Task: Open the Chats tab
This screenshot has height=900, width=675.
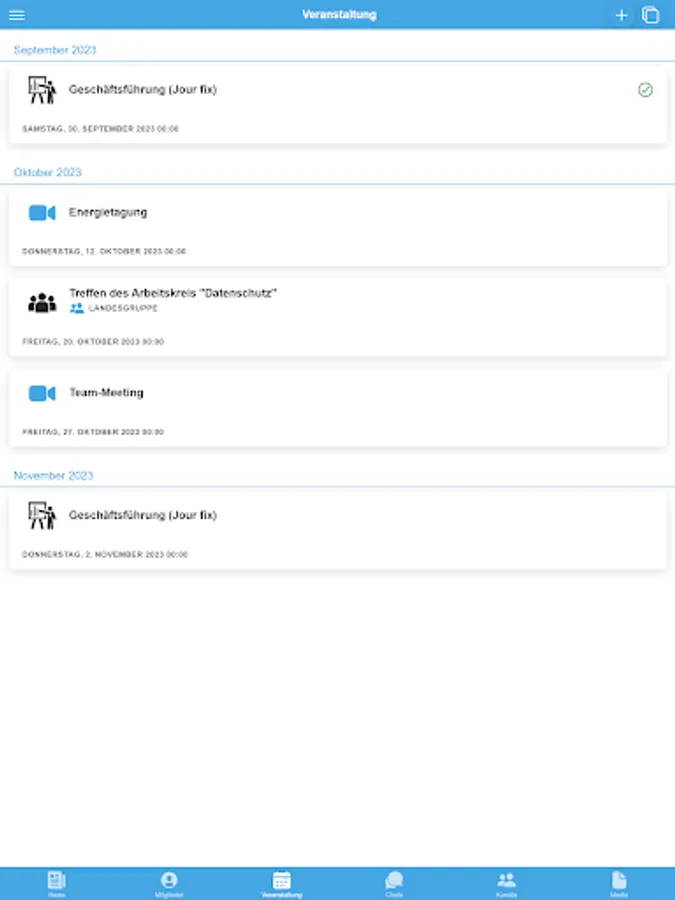Action: point(394,884)
